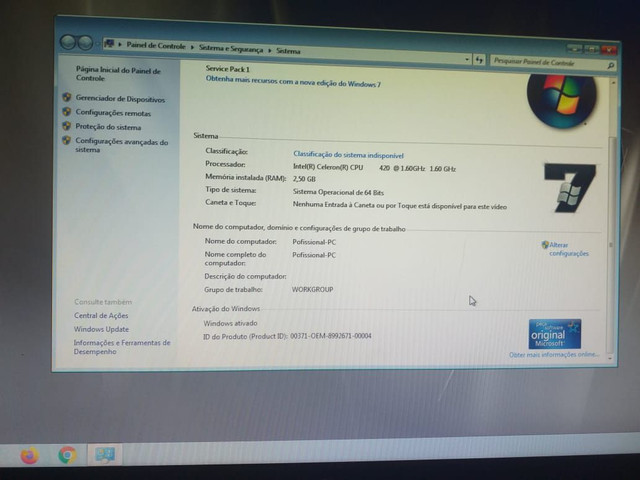The width and height of the screenshot is (640, 480).
Task: Click the 2,50 GB memory value
Action: click(x=304, y=179)
